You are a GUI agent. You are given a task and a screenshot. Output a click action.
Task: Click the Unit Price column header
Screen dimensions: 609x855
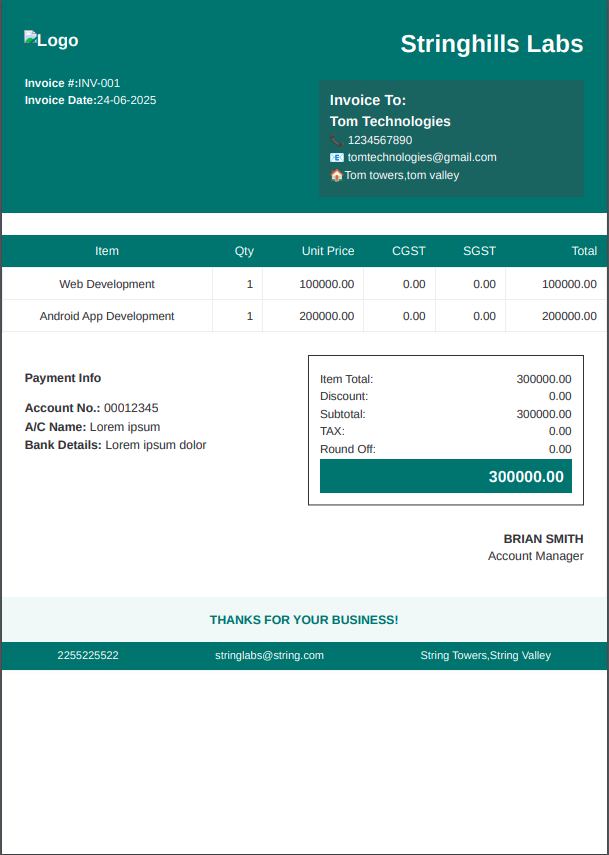coord(328,251)
